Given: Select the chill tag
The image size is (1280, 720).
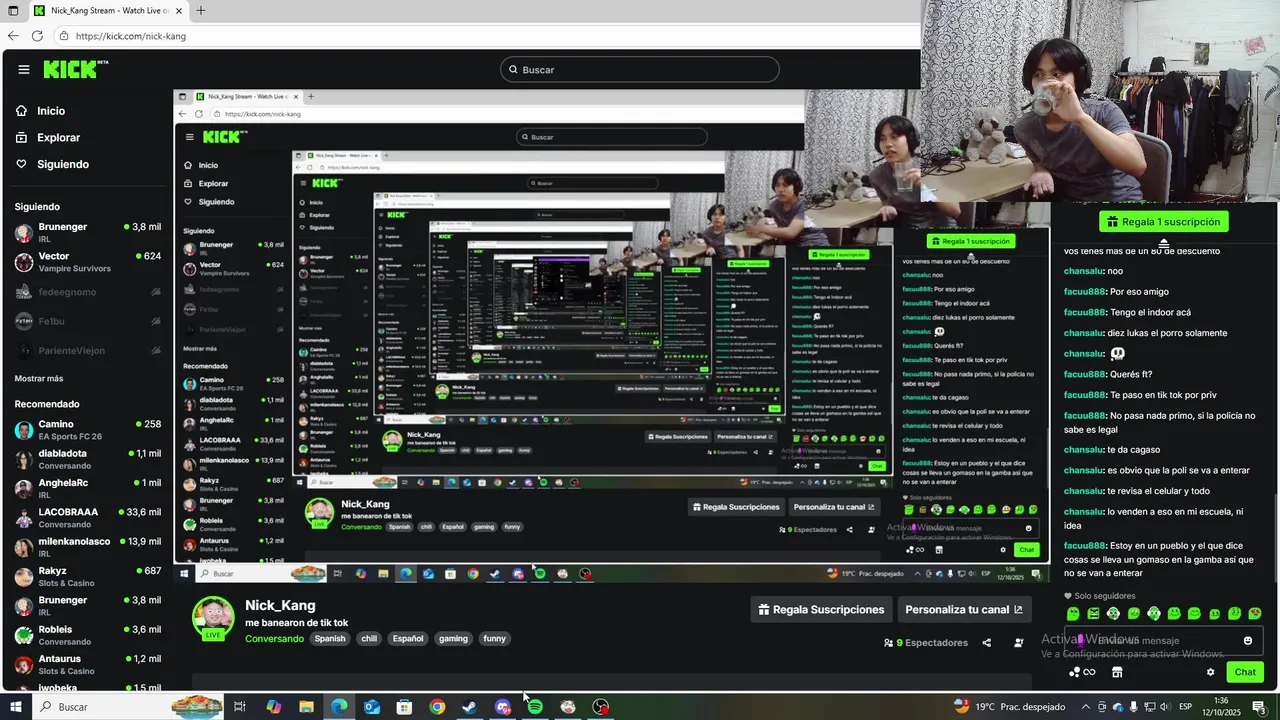Looking at the screenshot, I should 369,639.
